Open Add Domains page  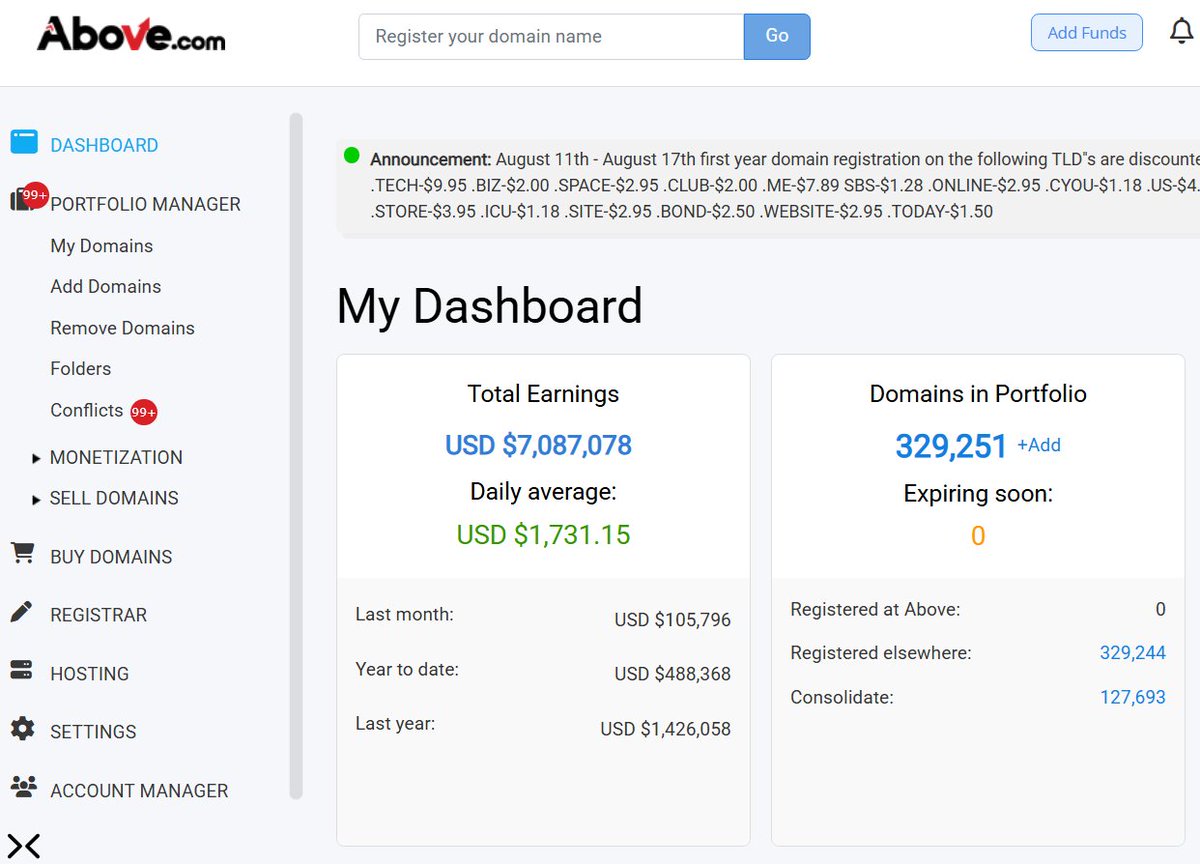[106, 286]
